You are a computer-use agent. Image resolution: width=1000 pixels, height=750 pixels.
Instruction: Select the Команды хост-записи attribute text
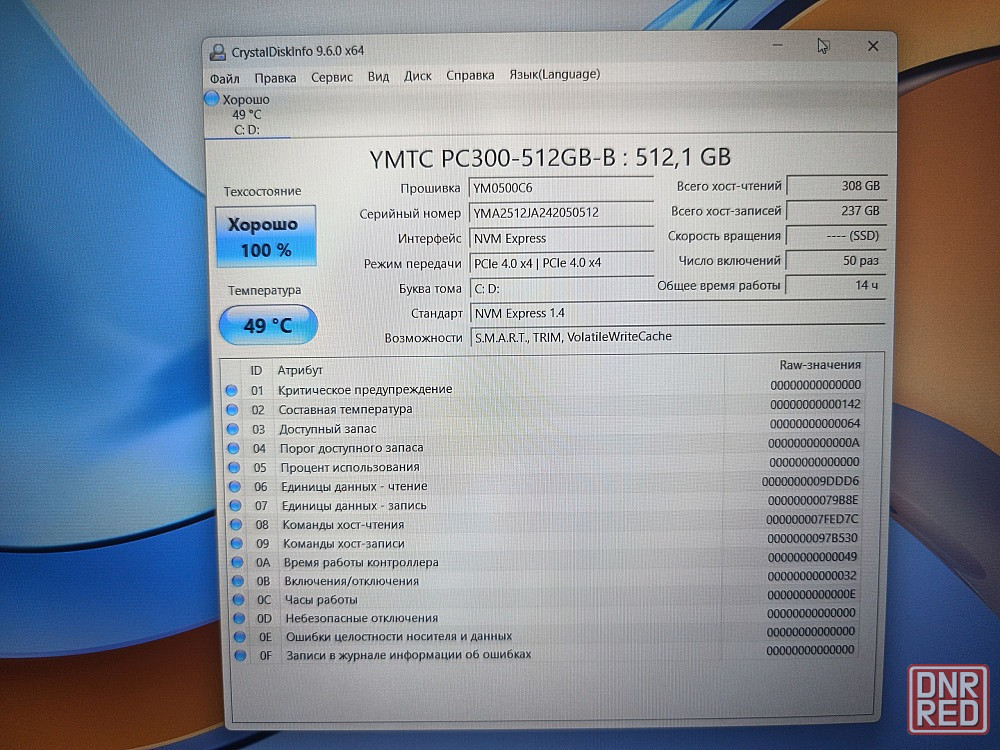[344, 544]
